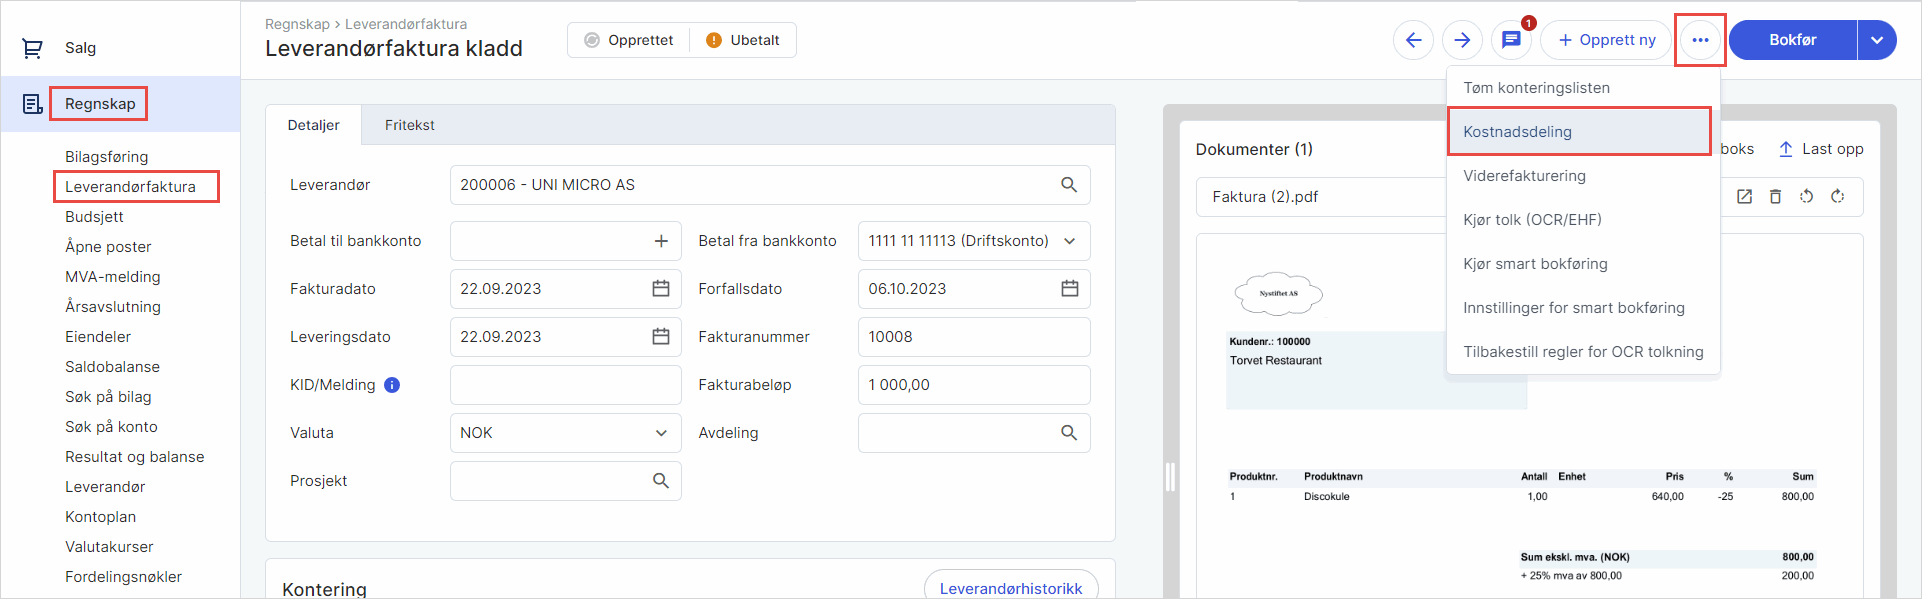Delete Faktura (2).pdf with trash icon

tap(1775, 197)
